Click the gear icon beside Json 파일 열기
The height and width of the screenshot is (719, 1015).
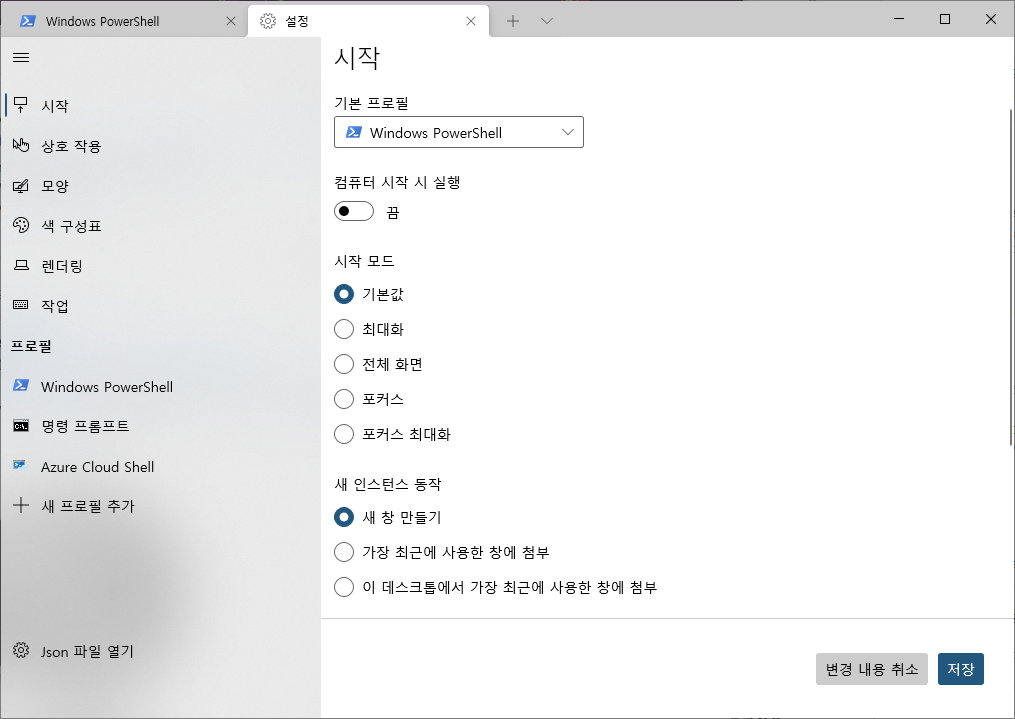[x=21, y=650]
